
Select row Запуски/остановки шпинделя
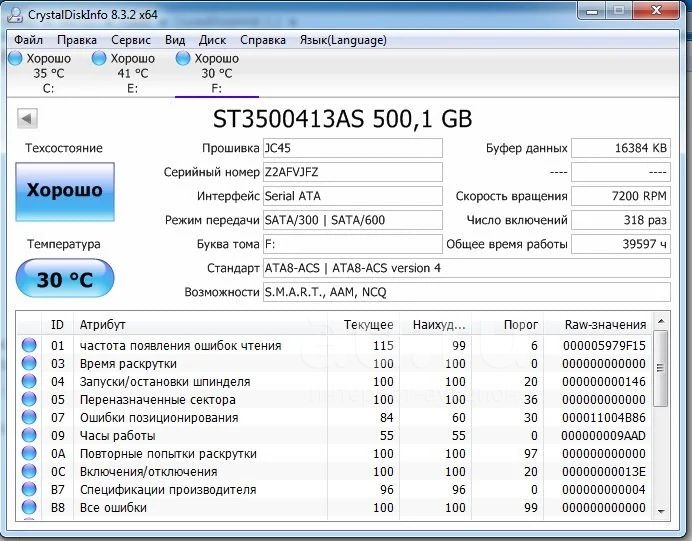point(335,381)
